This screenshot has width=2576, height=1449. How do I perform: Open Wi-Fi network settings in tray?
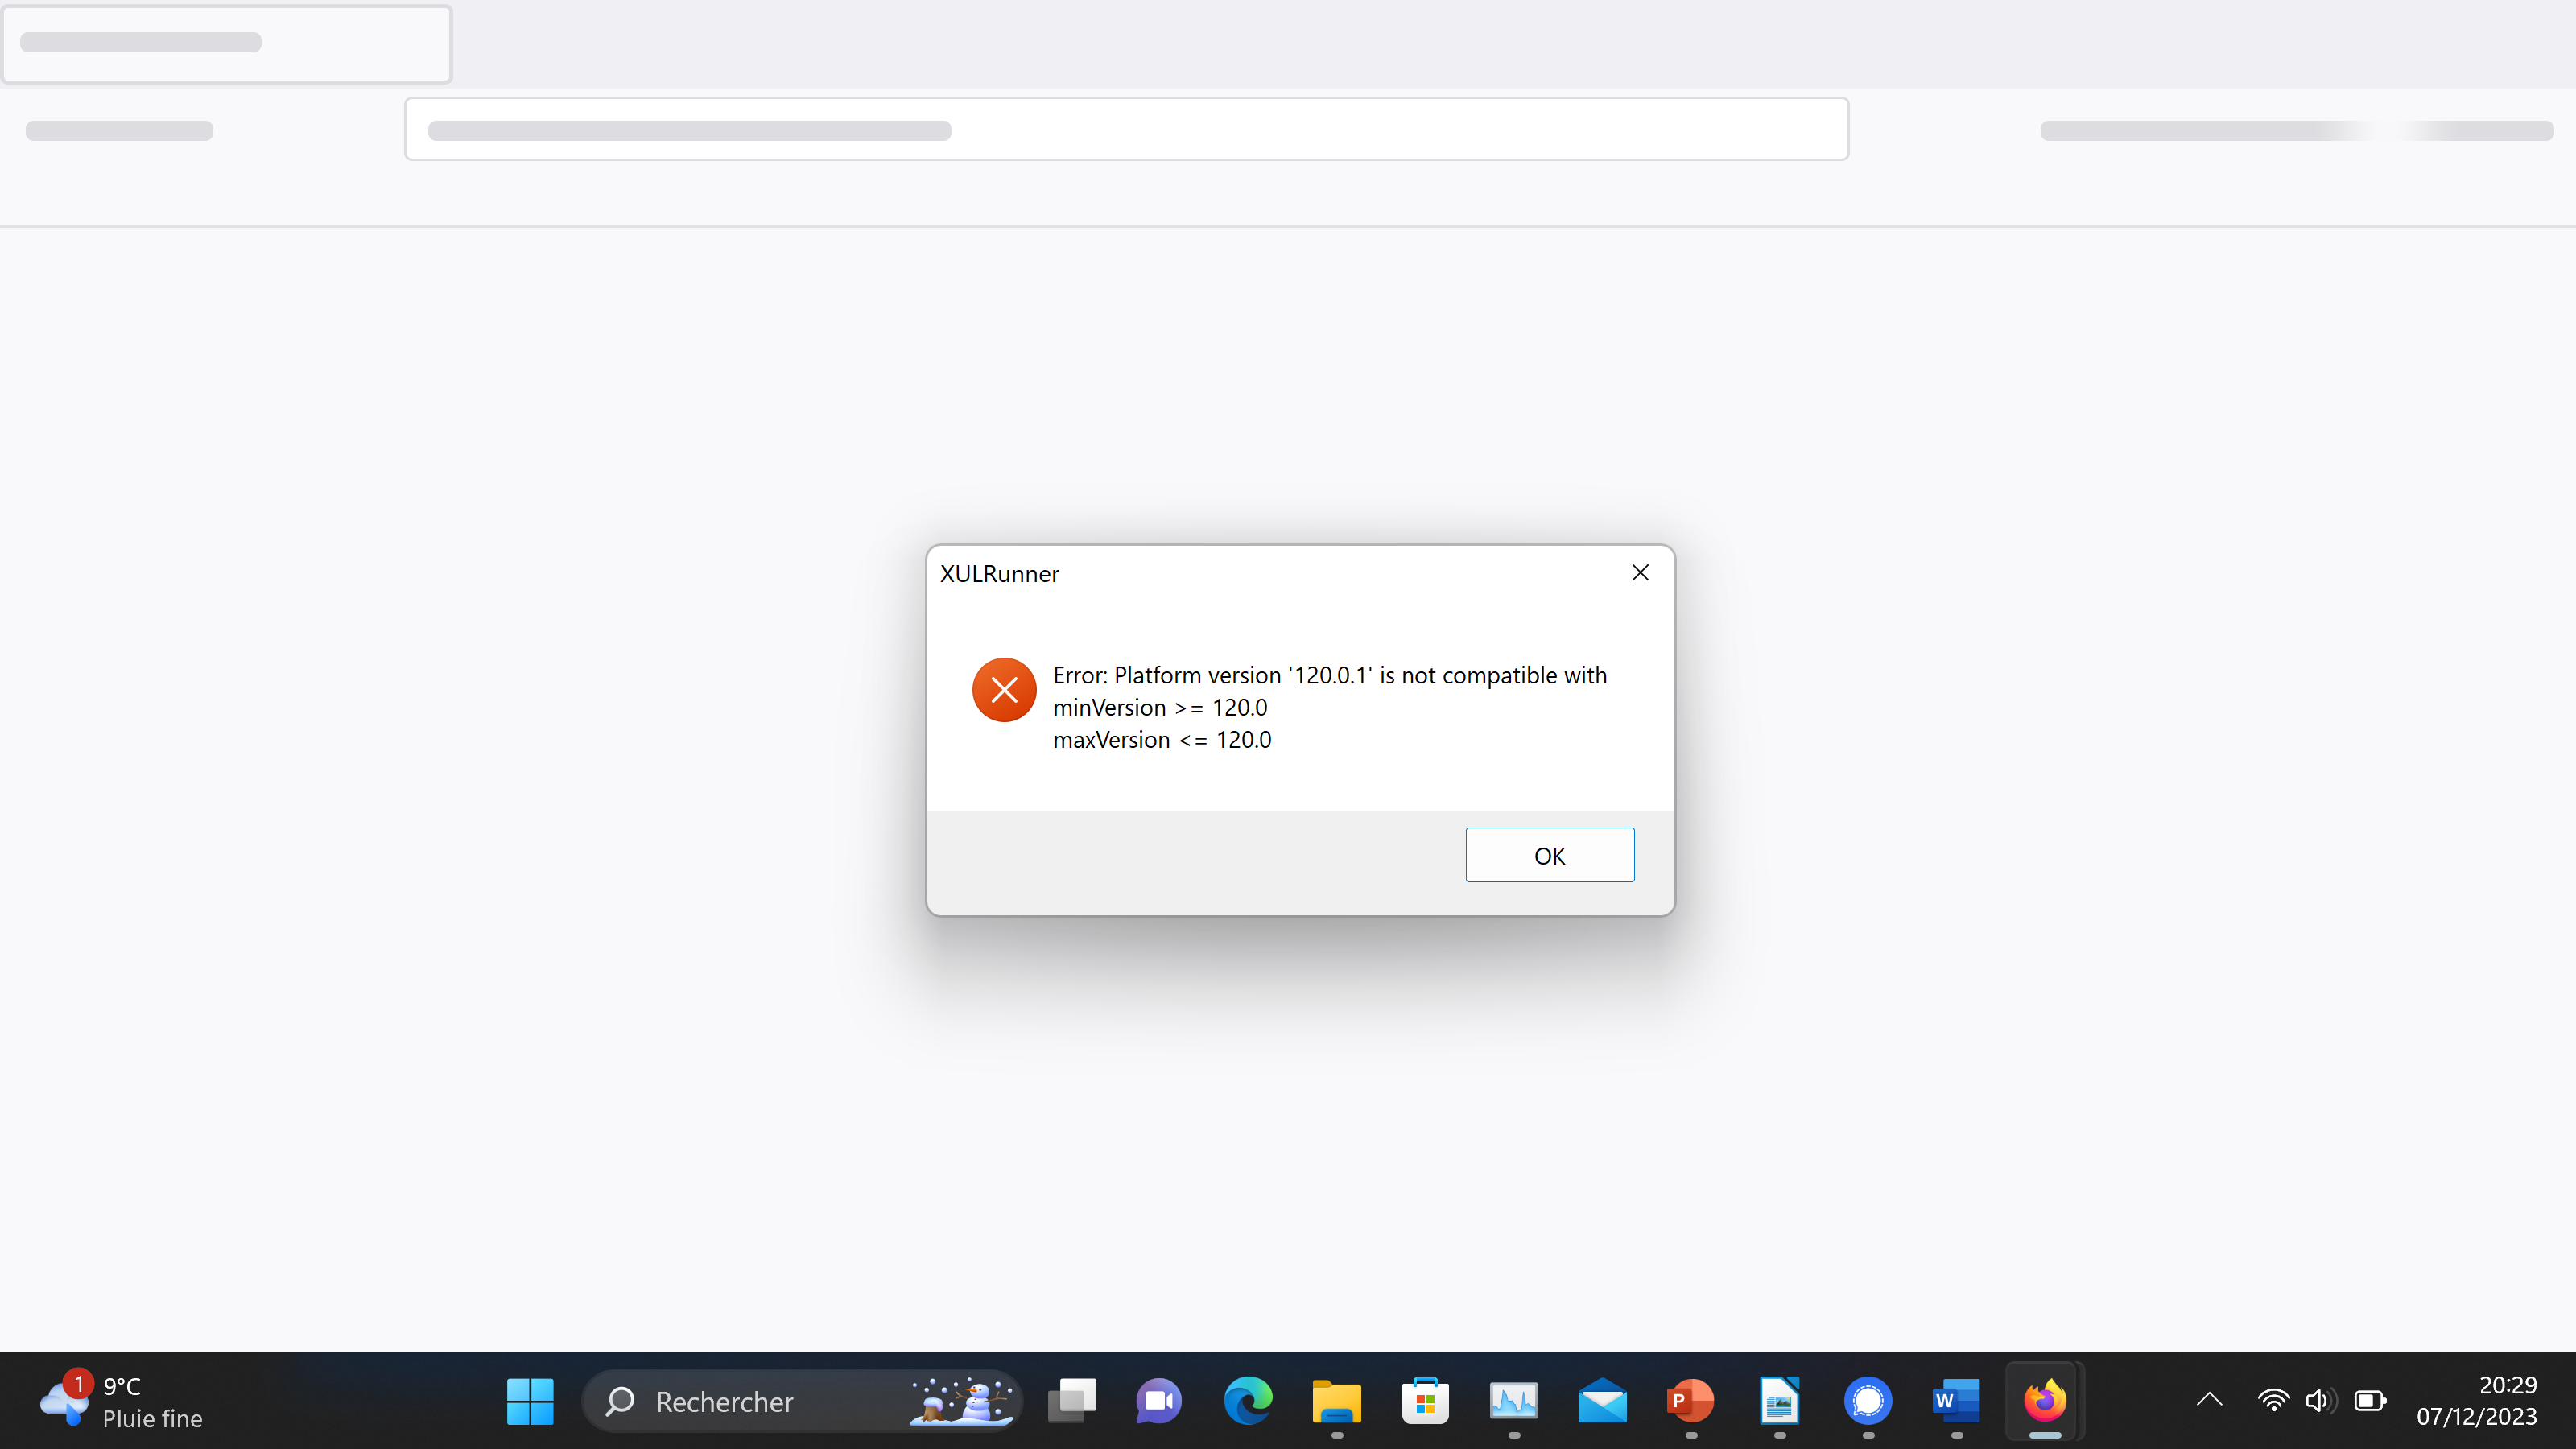coord(2273,1401)
